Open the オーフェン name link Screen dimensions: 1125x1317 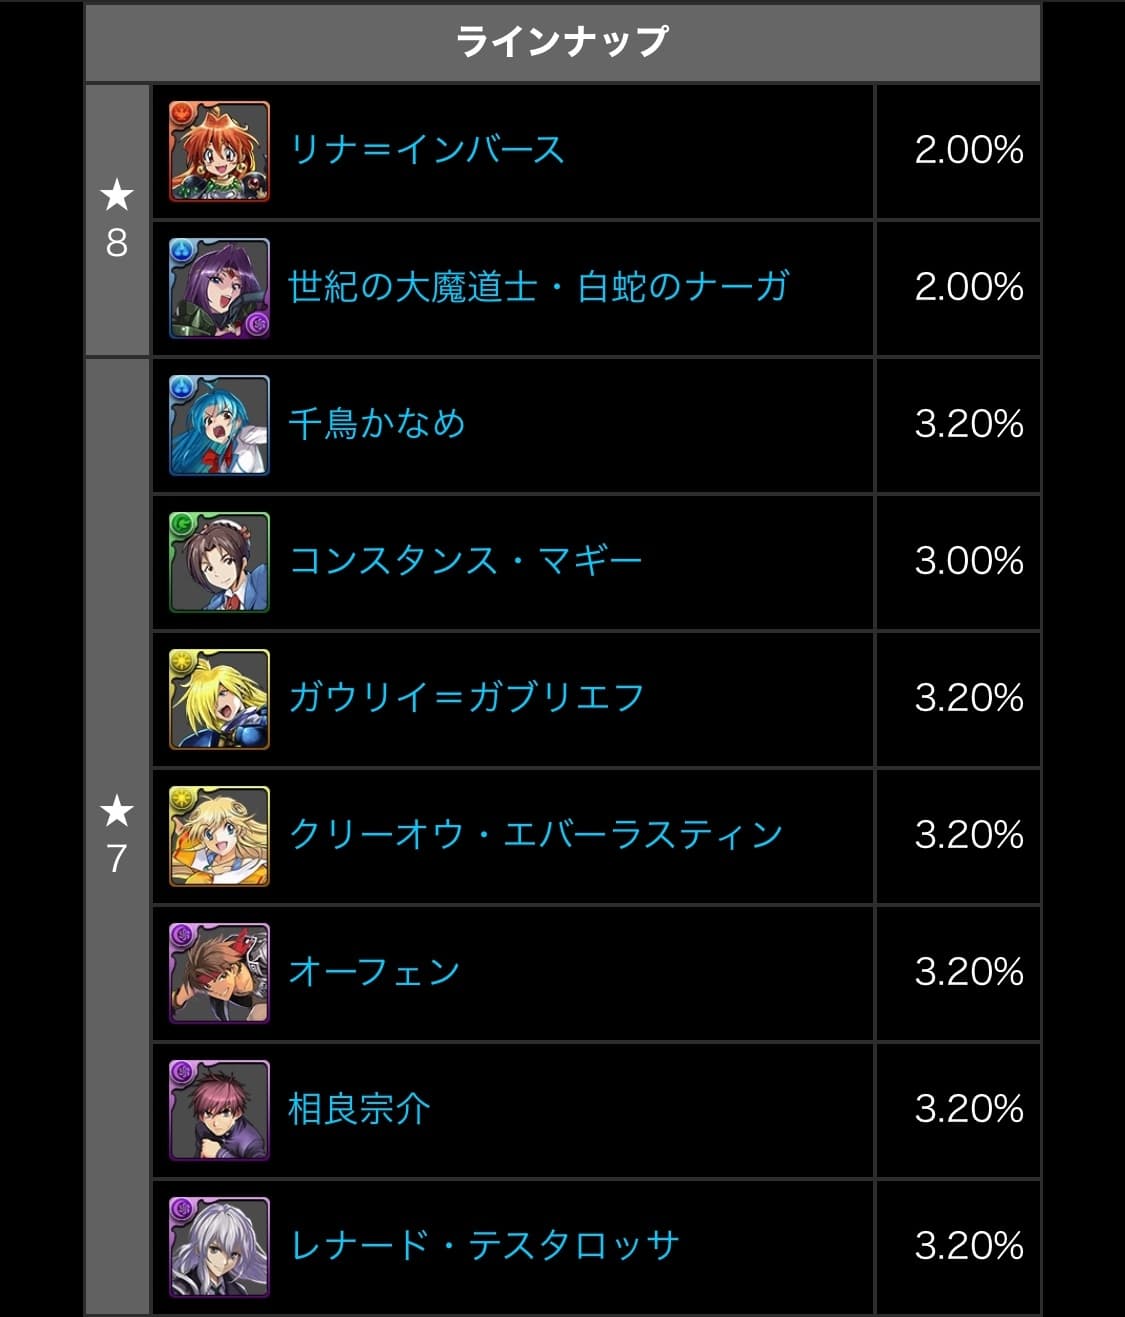click(x=374, y=971)
